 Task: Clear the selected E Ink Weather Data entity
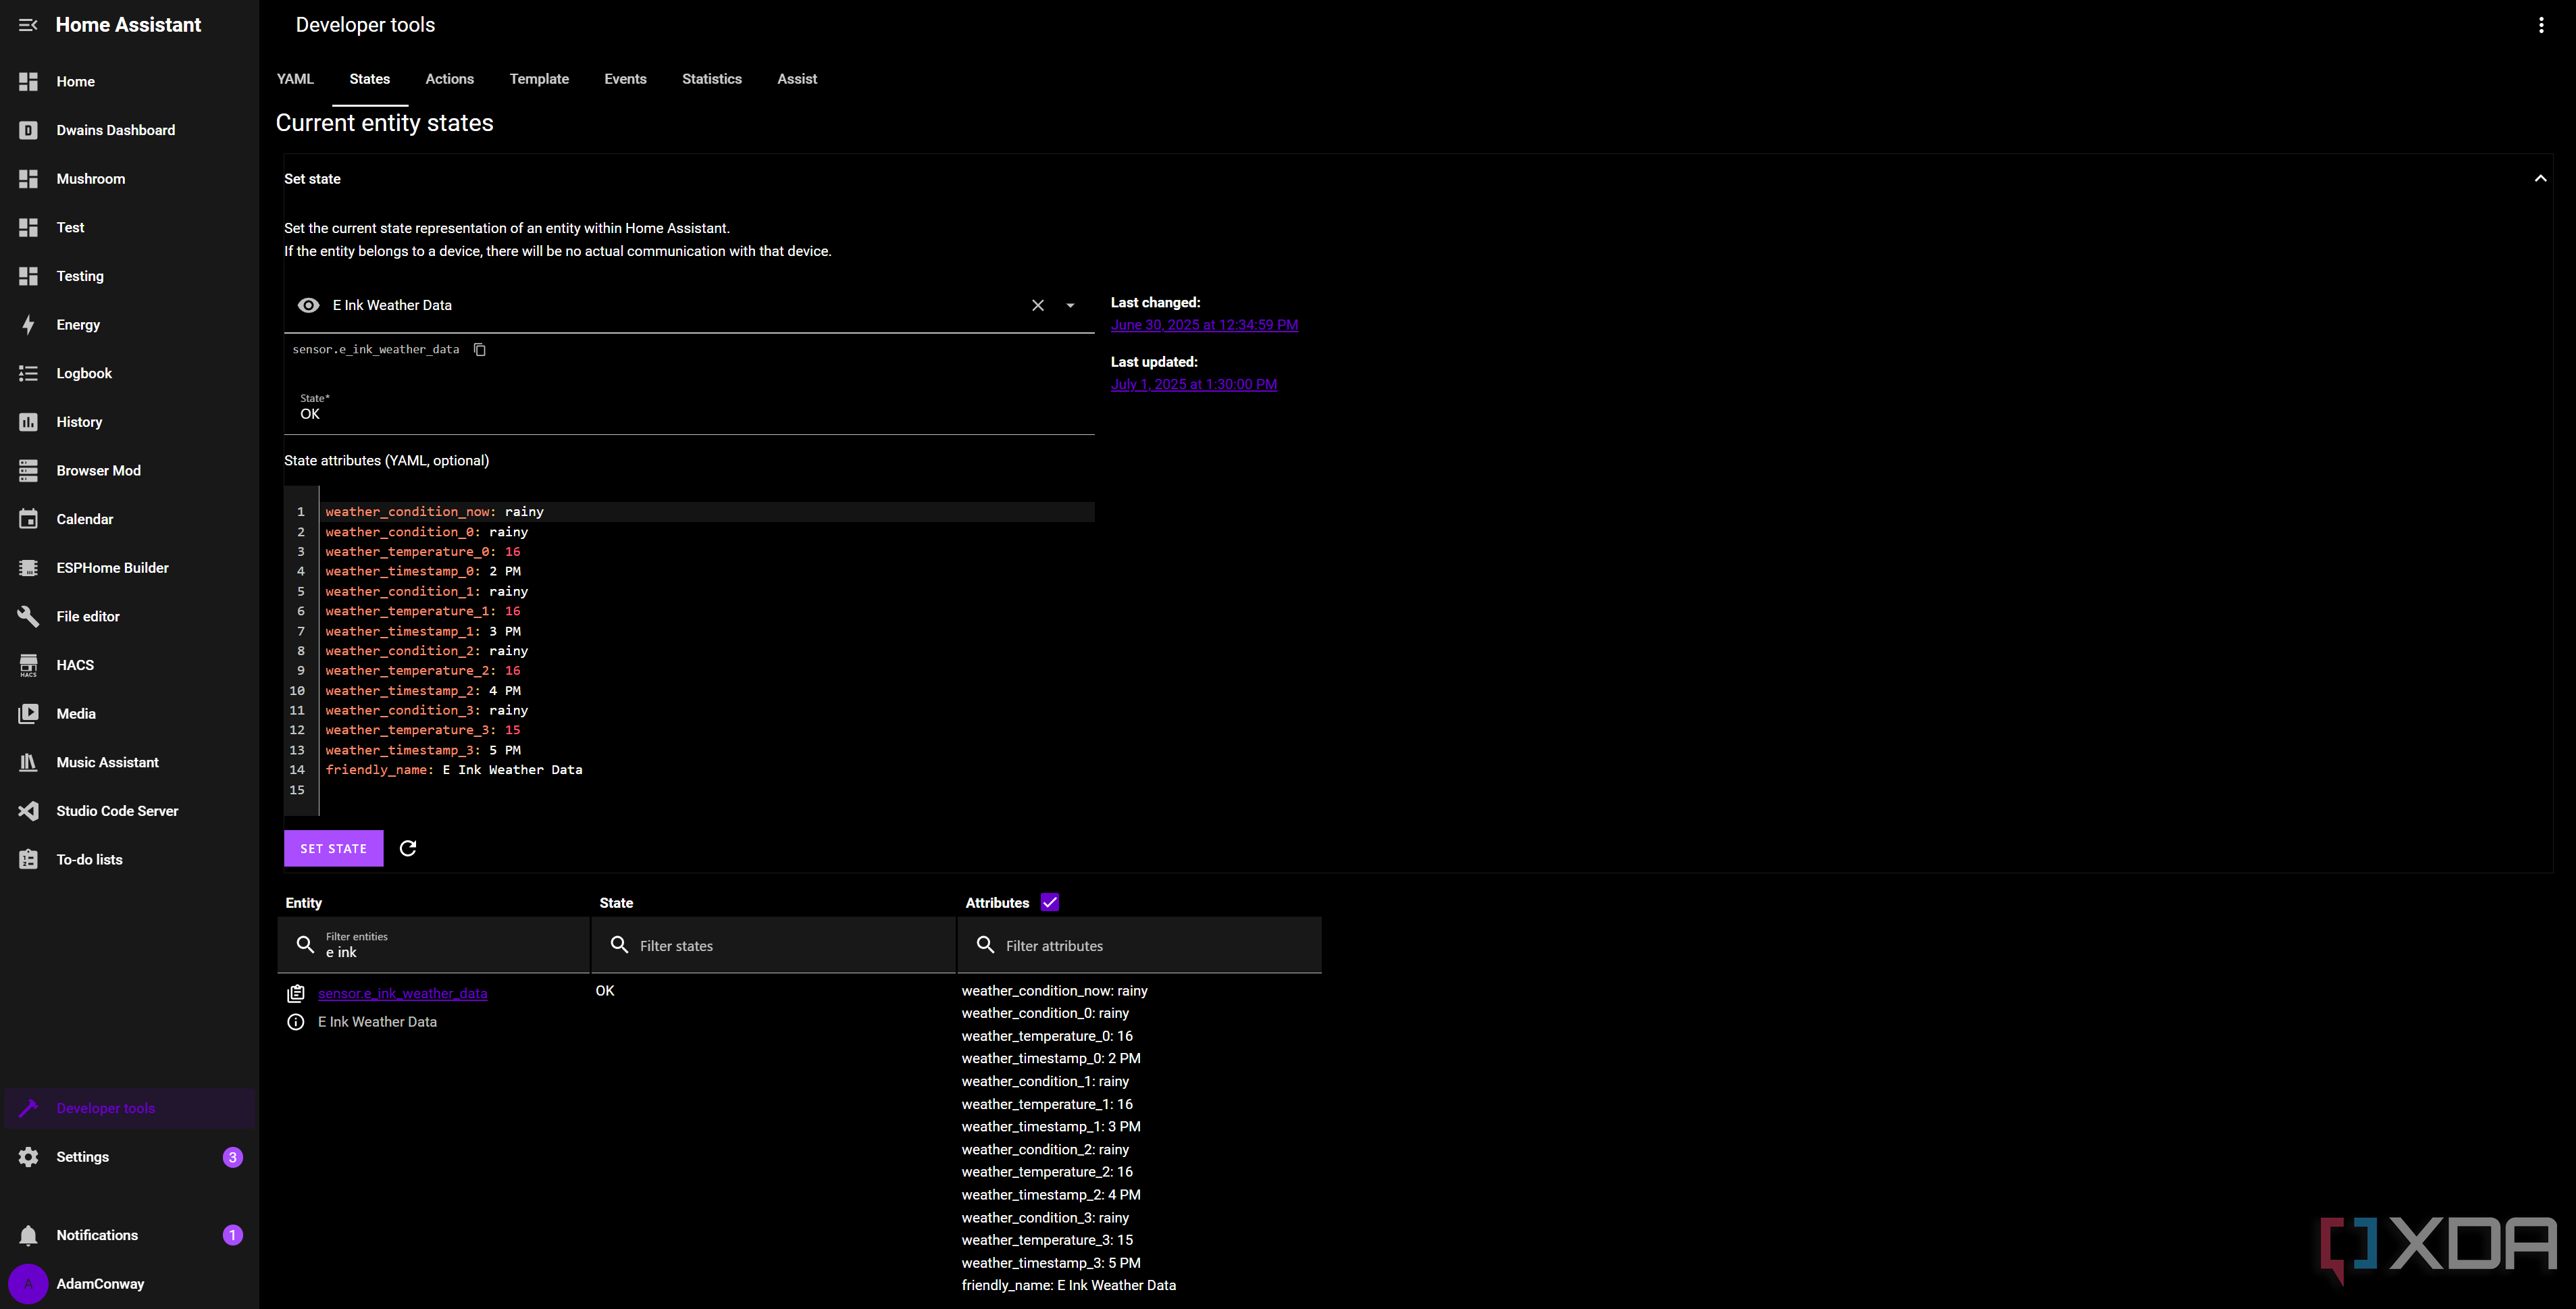pyautogui.click(x=1038, y=305)
